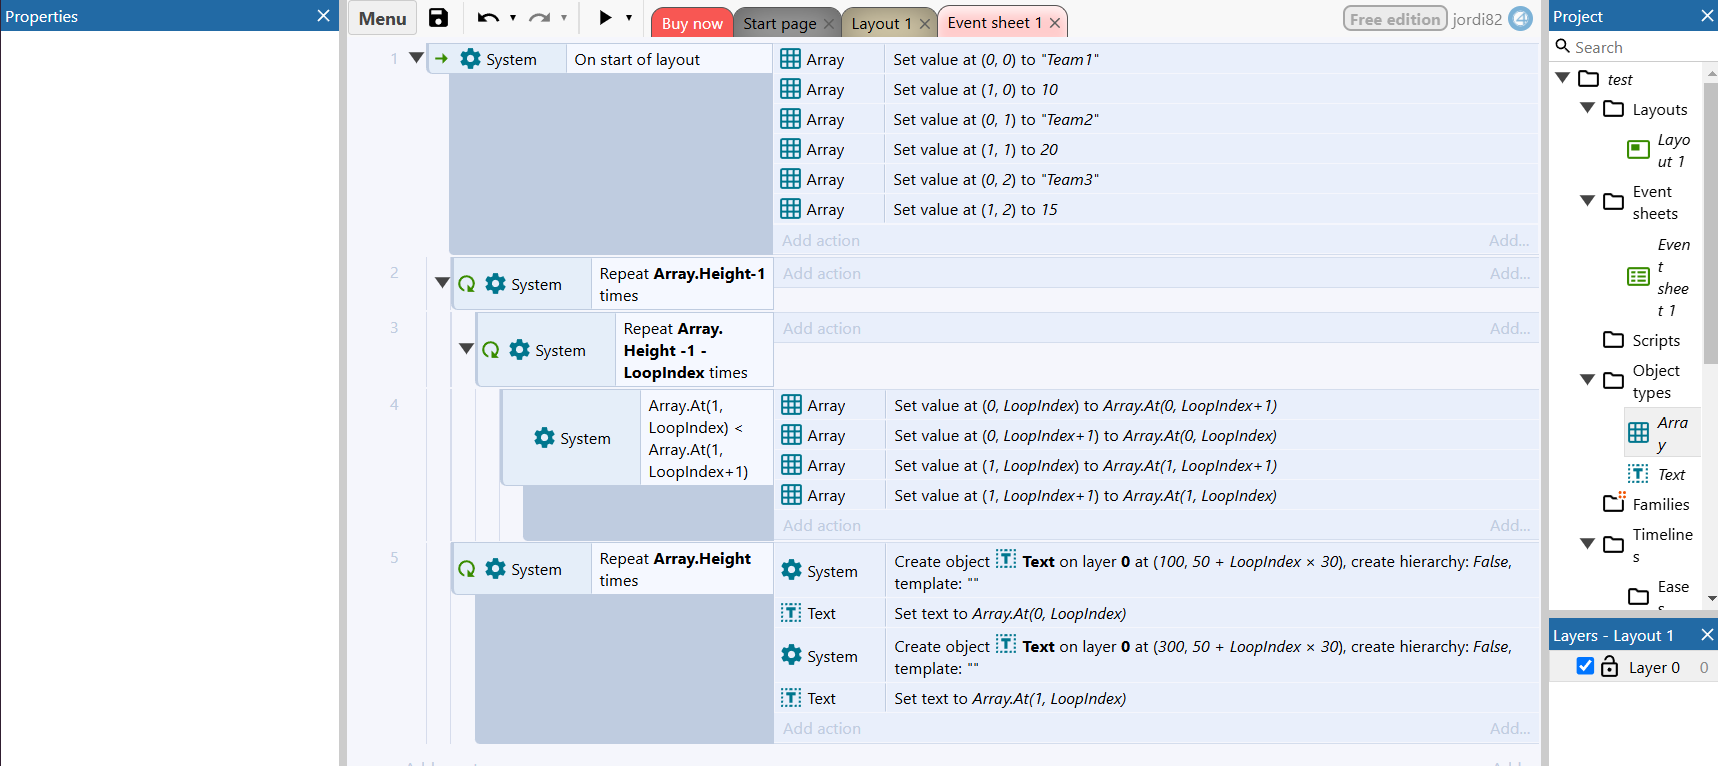Switch to the Layout 1 tab
The width and height of the screenshot is (1718, 766).
[x=881, y=23]
